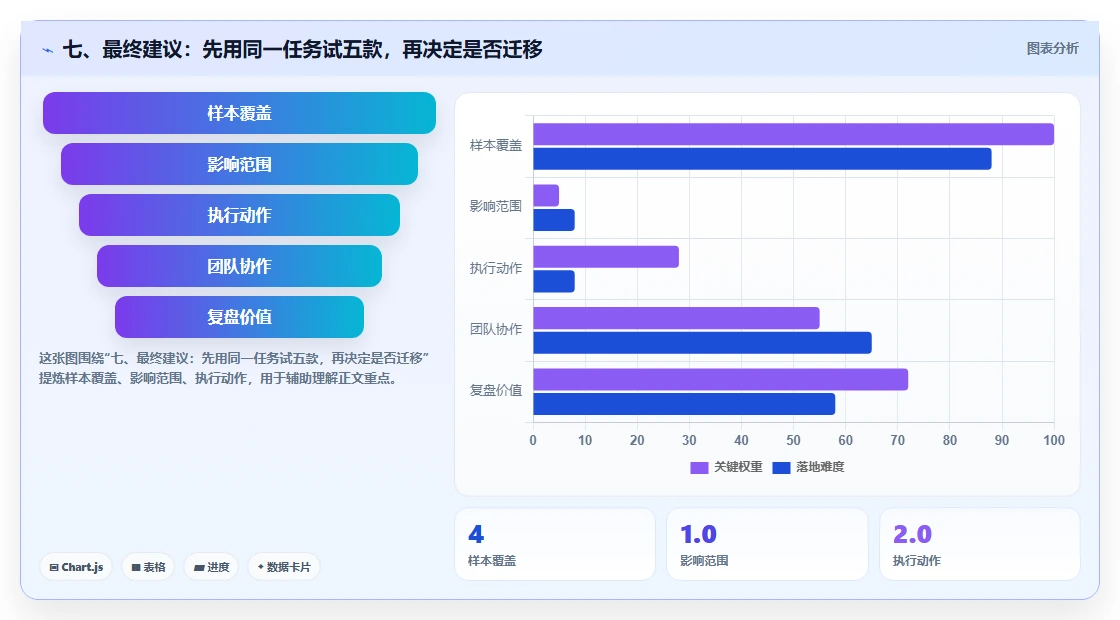Click the Chart.js tag chip
Screen dimensions: 1120x620
[76, 567]
